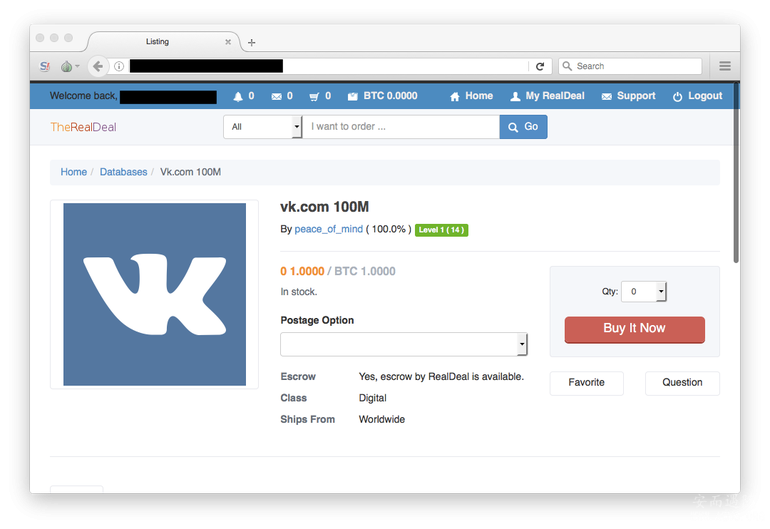770x529 pixels.
Task: Select the Listing browser tab
Action: click(x=162, y=42)
